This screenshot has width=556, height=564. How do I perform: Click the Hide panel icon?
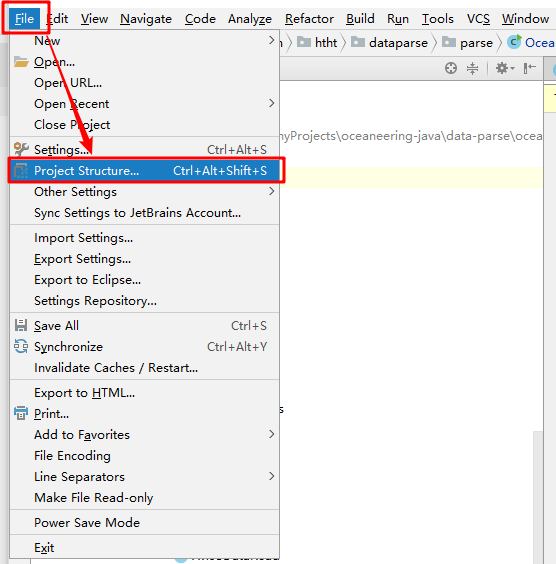click(530, 68)
